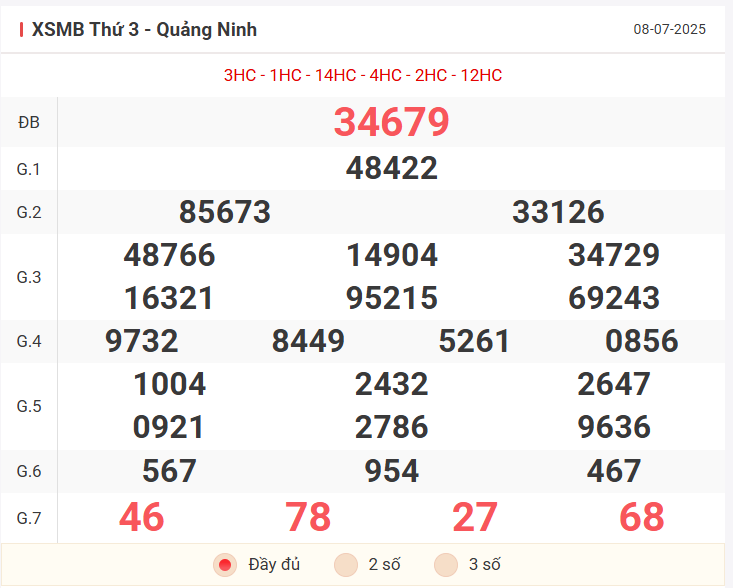Select the 2 số radio option

(x=346, y=565)
